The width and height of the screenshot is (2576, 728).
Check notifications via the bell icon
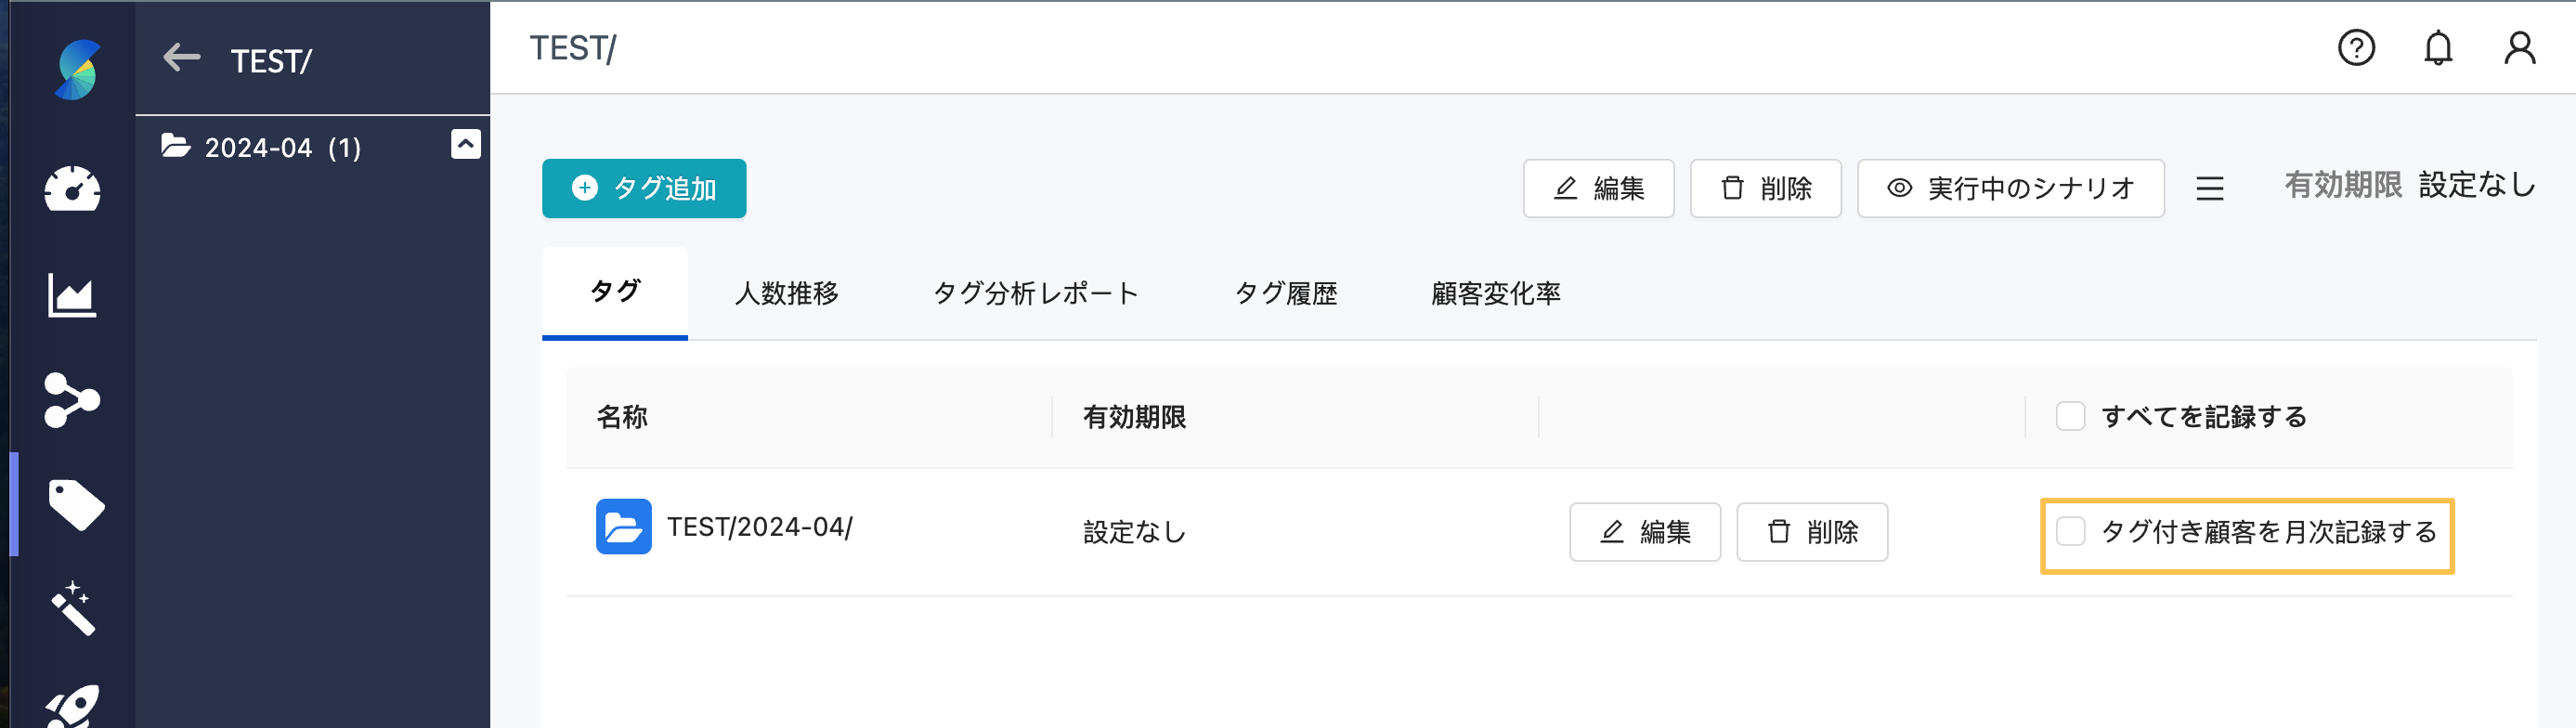point(2438,48)
